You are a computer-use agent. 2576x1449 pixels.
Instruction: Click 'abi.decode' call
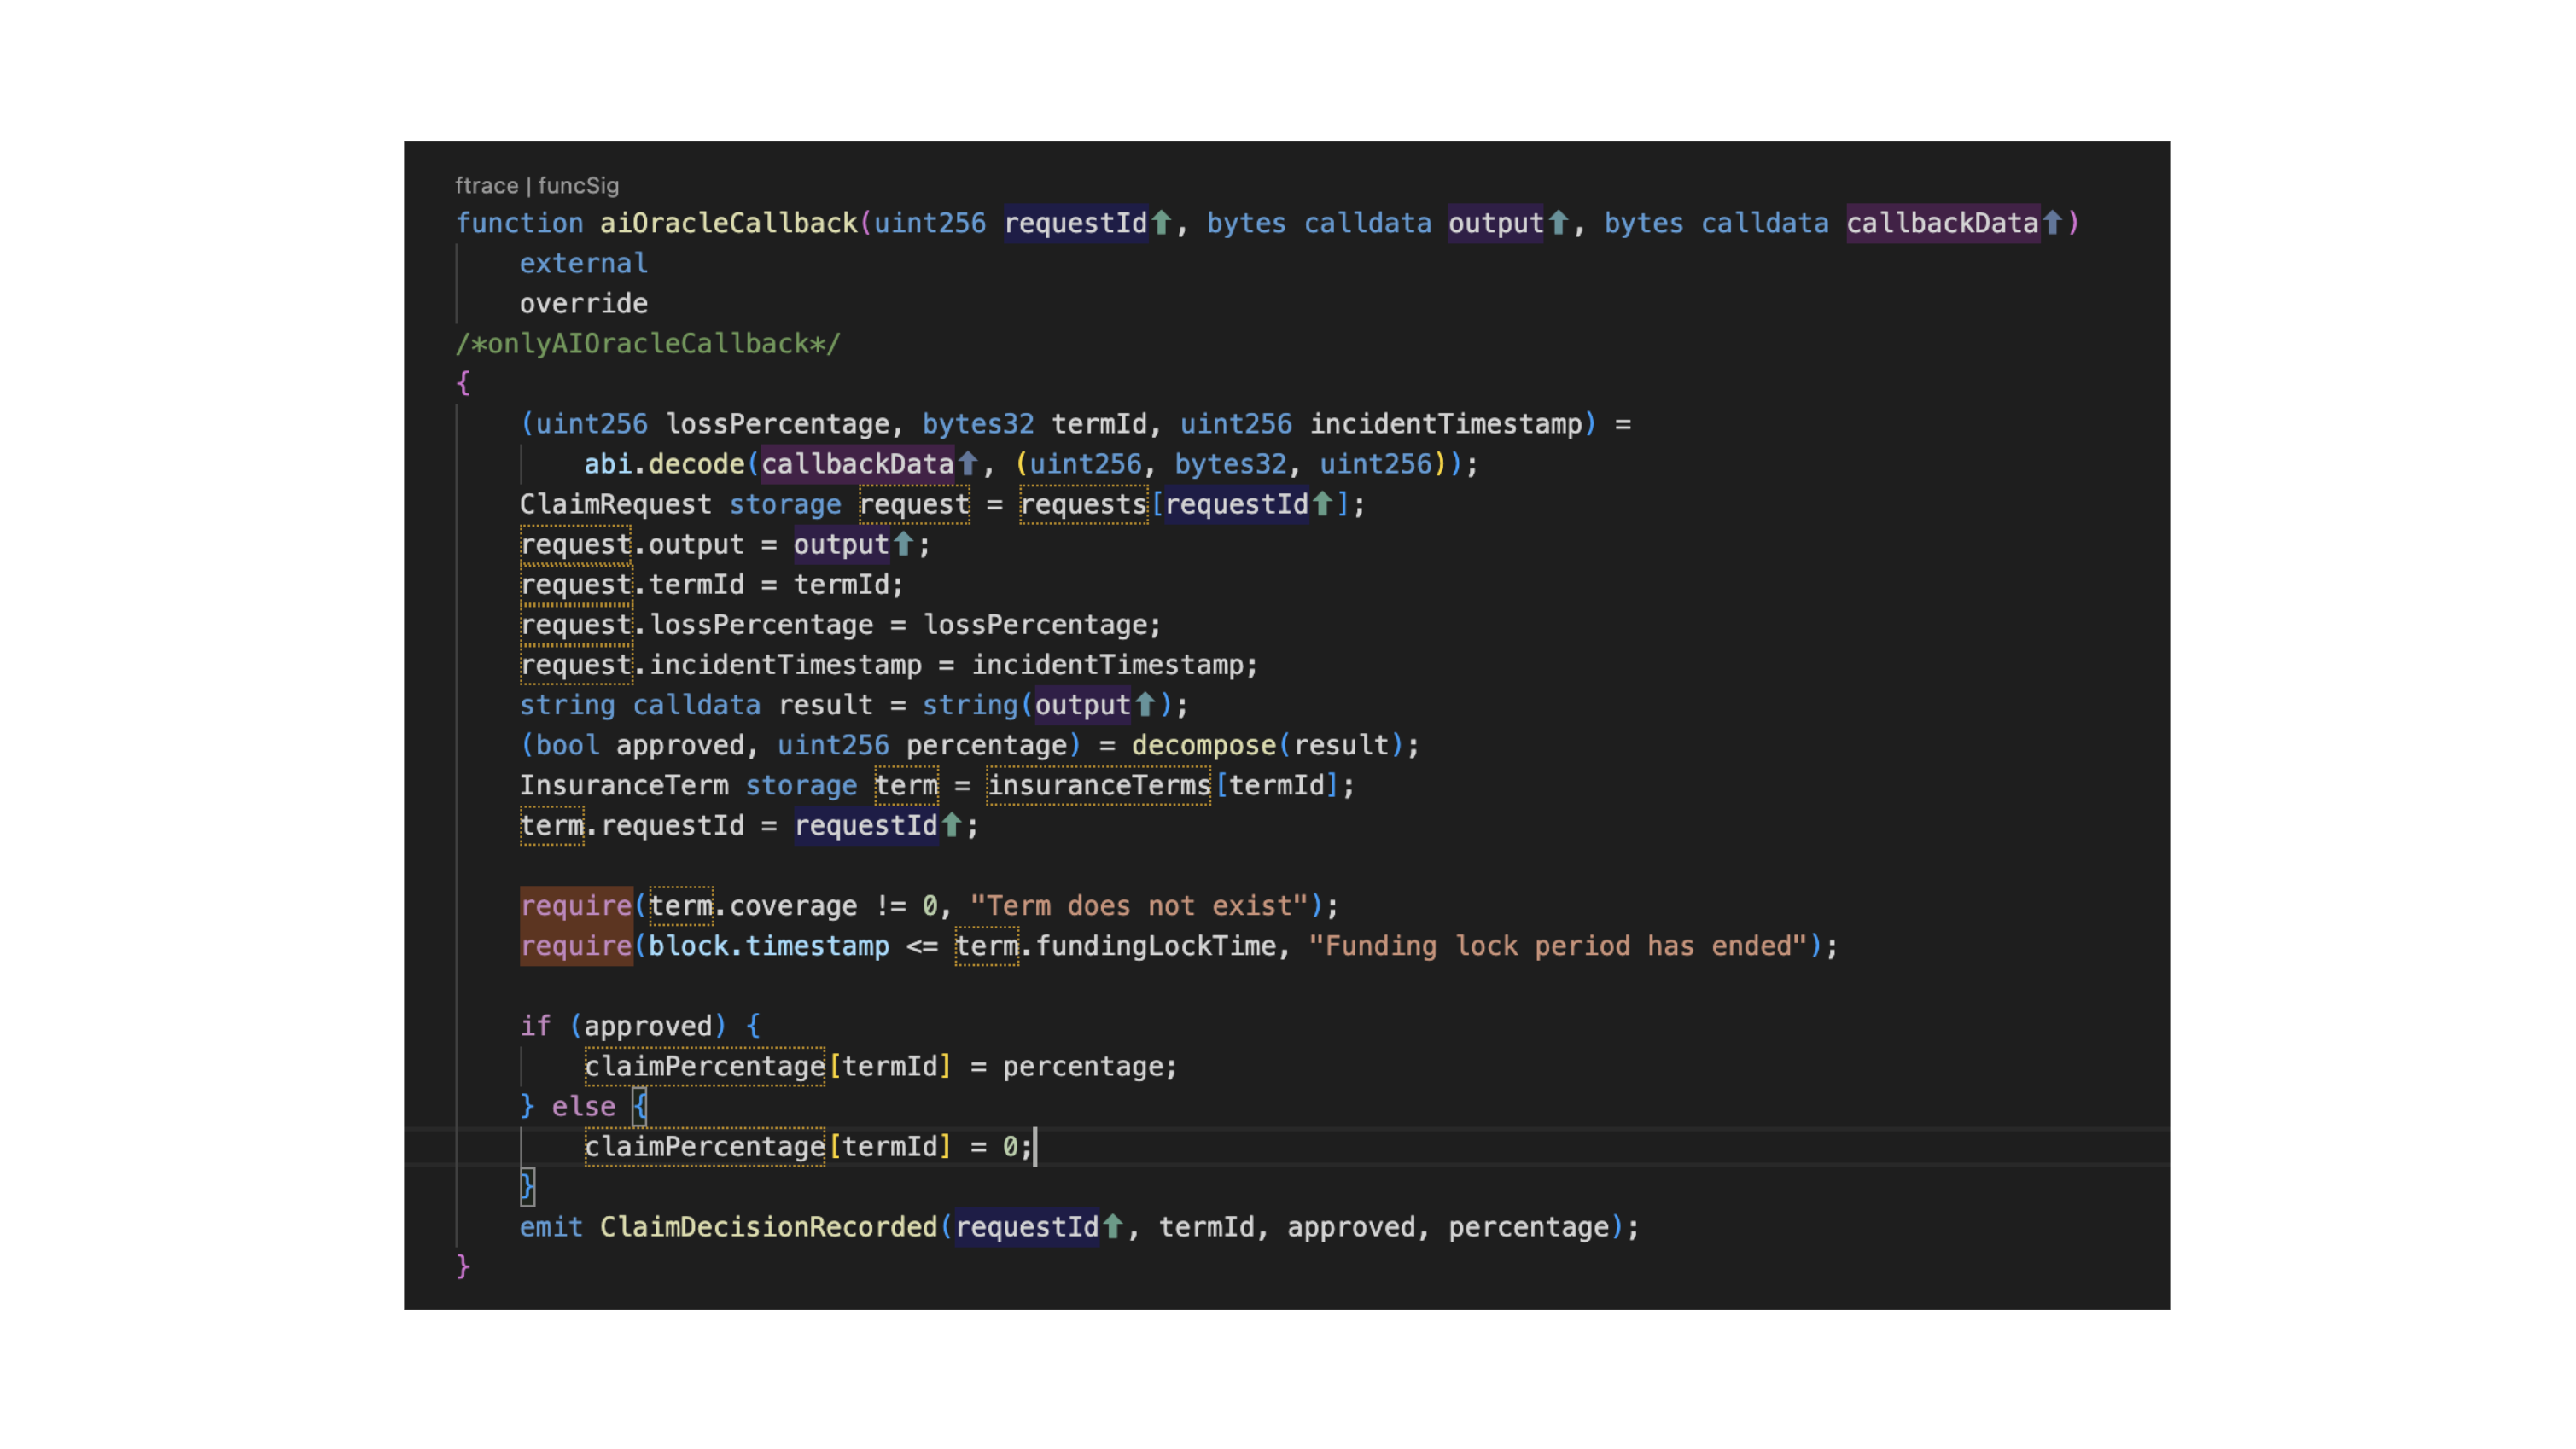(x=664, y=464)
